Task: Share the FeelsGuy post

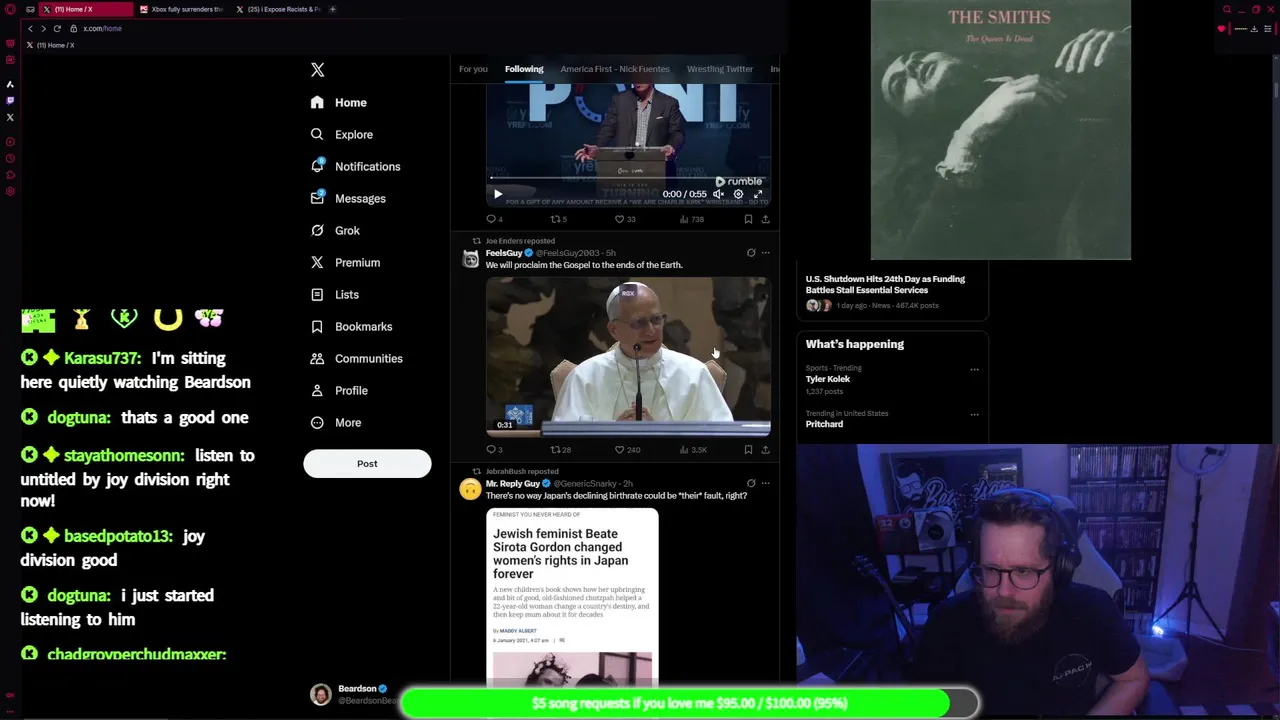Action: tap(765, 450)
